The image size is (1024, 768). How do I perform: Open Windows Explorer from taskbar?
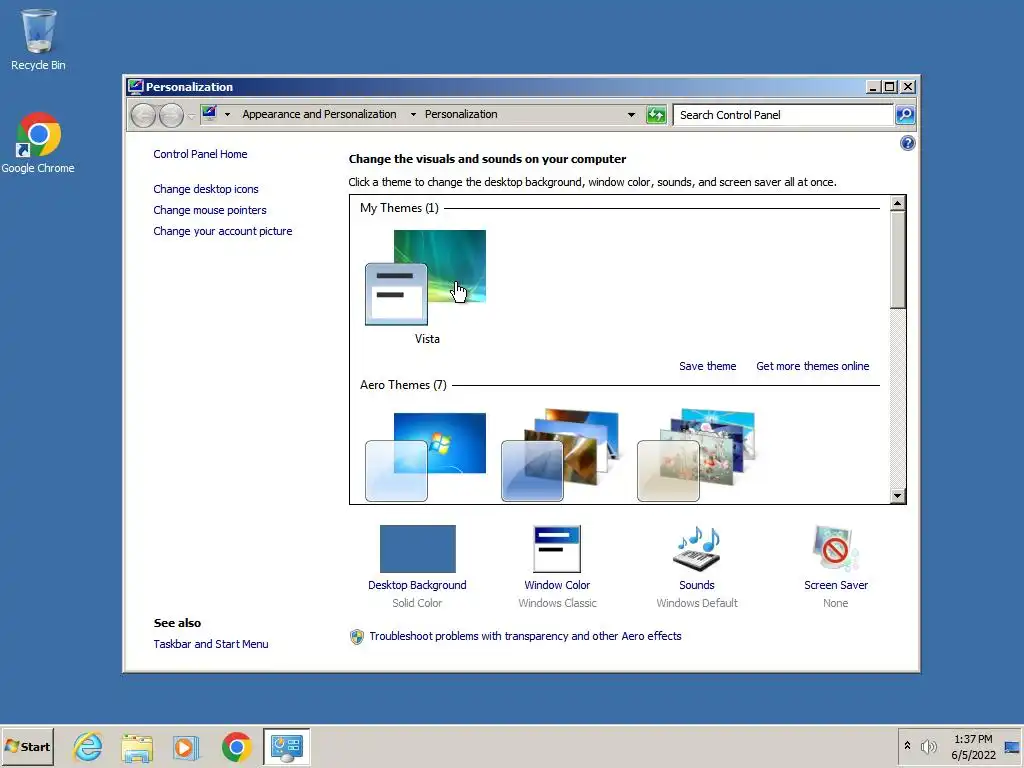pos(137,747)
